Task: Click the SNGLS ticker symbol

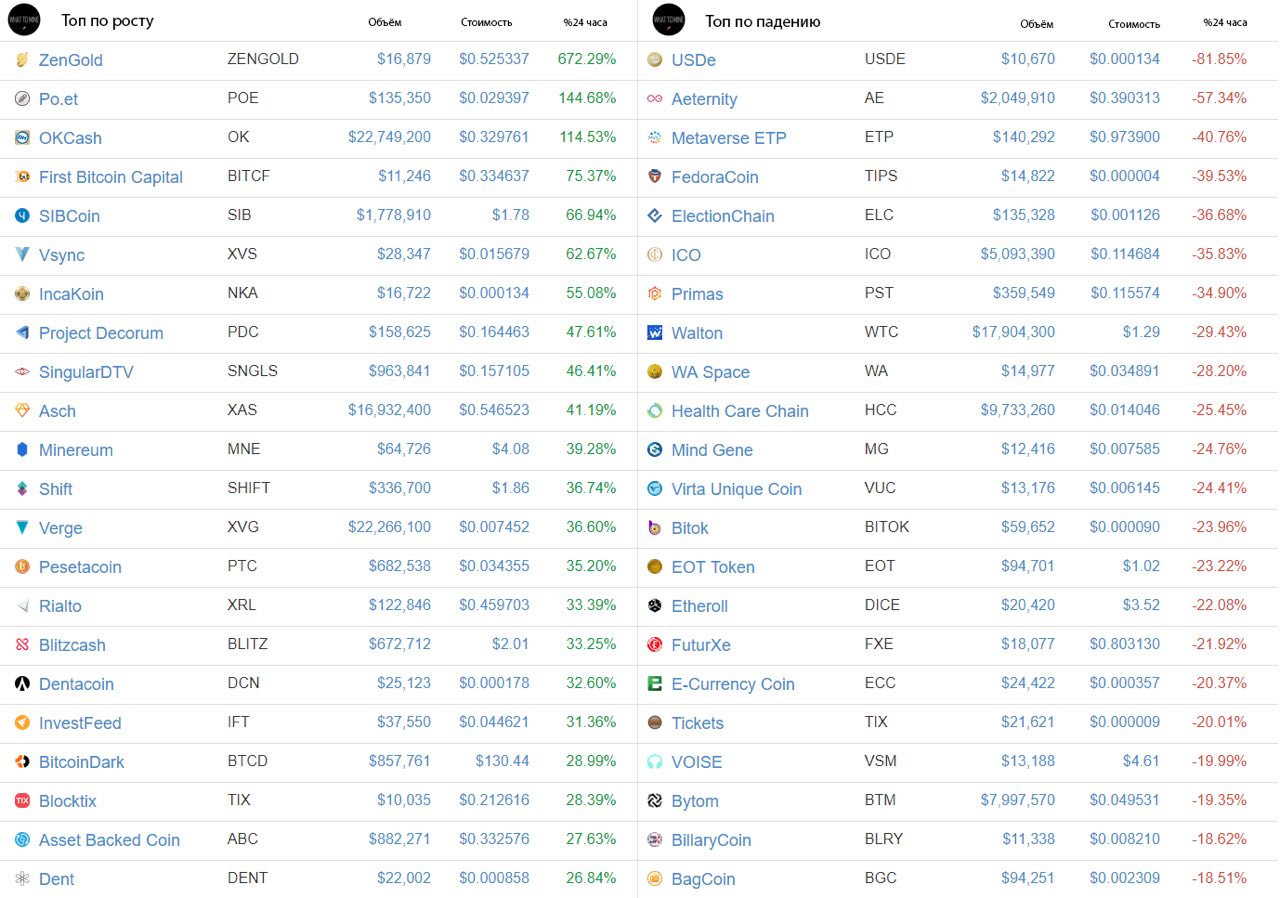Action: pyautogui.click(x=253, y=371)
